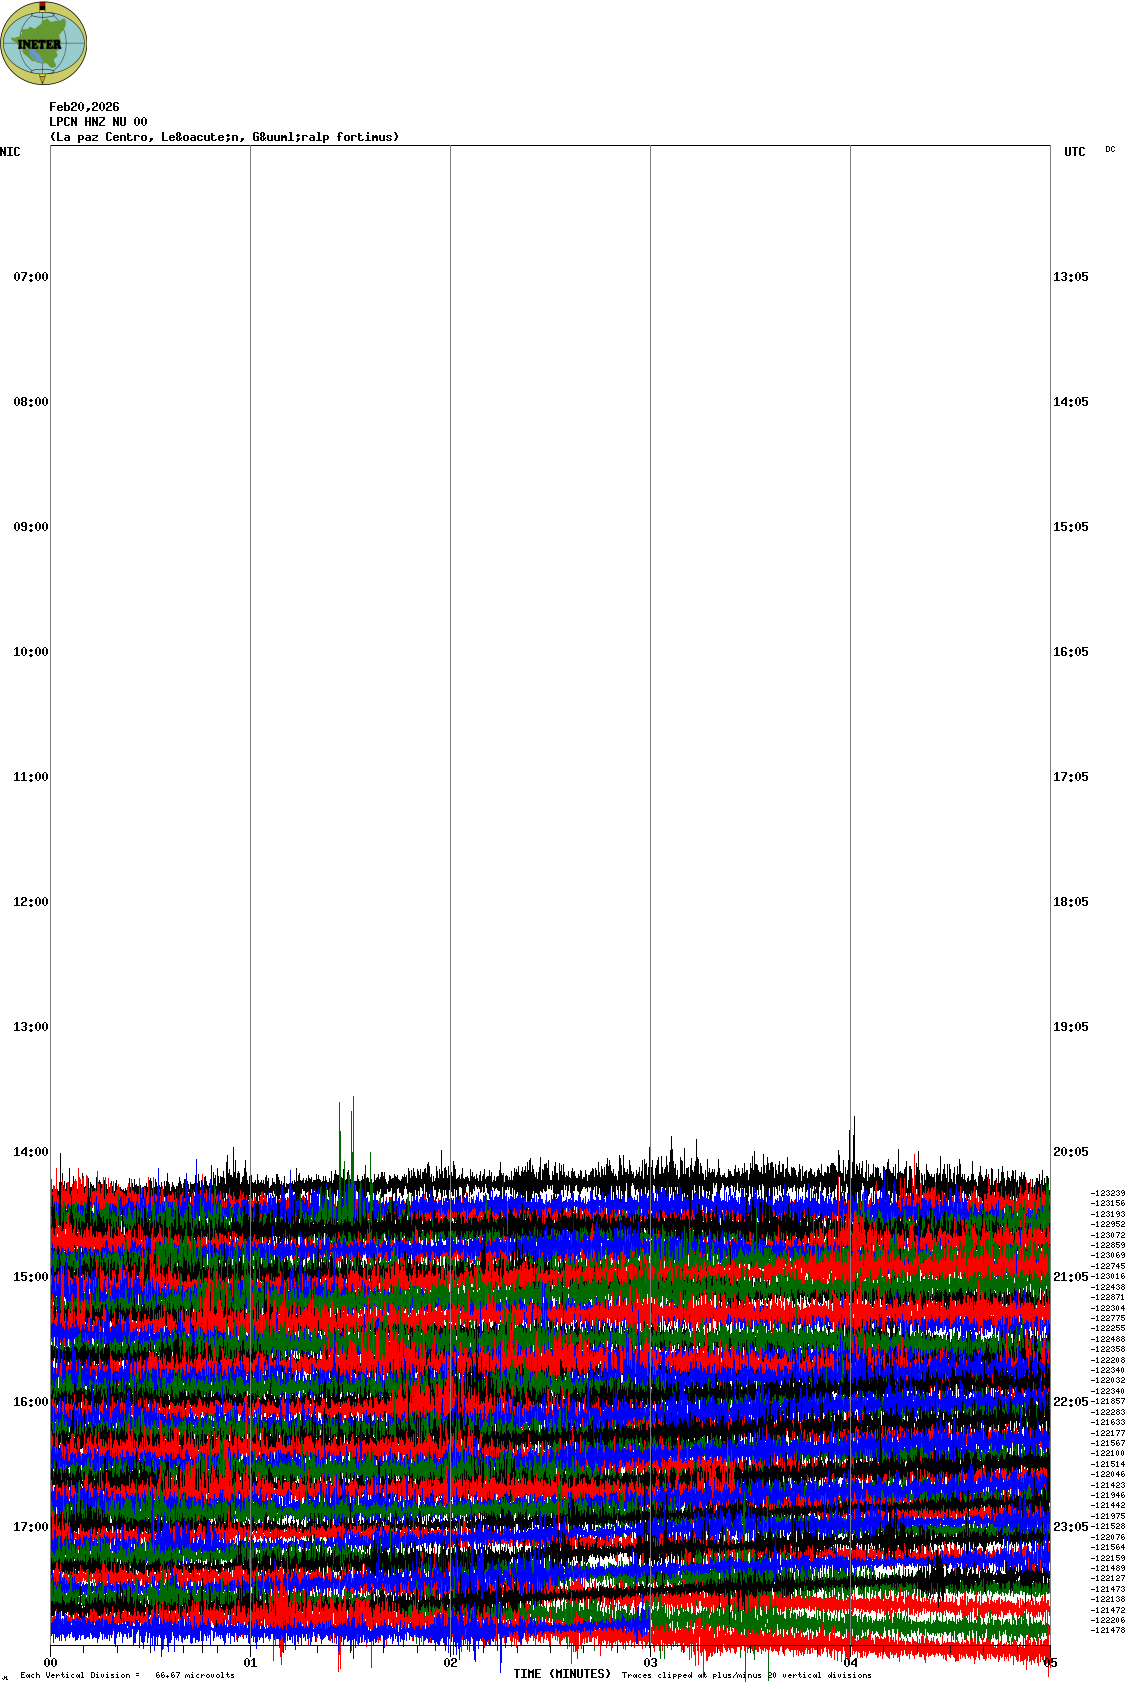Click the Traces clipped footer note
The image size is (1130, 1689).
click(x=746, y=1675)
